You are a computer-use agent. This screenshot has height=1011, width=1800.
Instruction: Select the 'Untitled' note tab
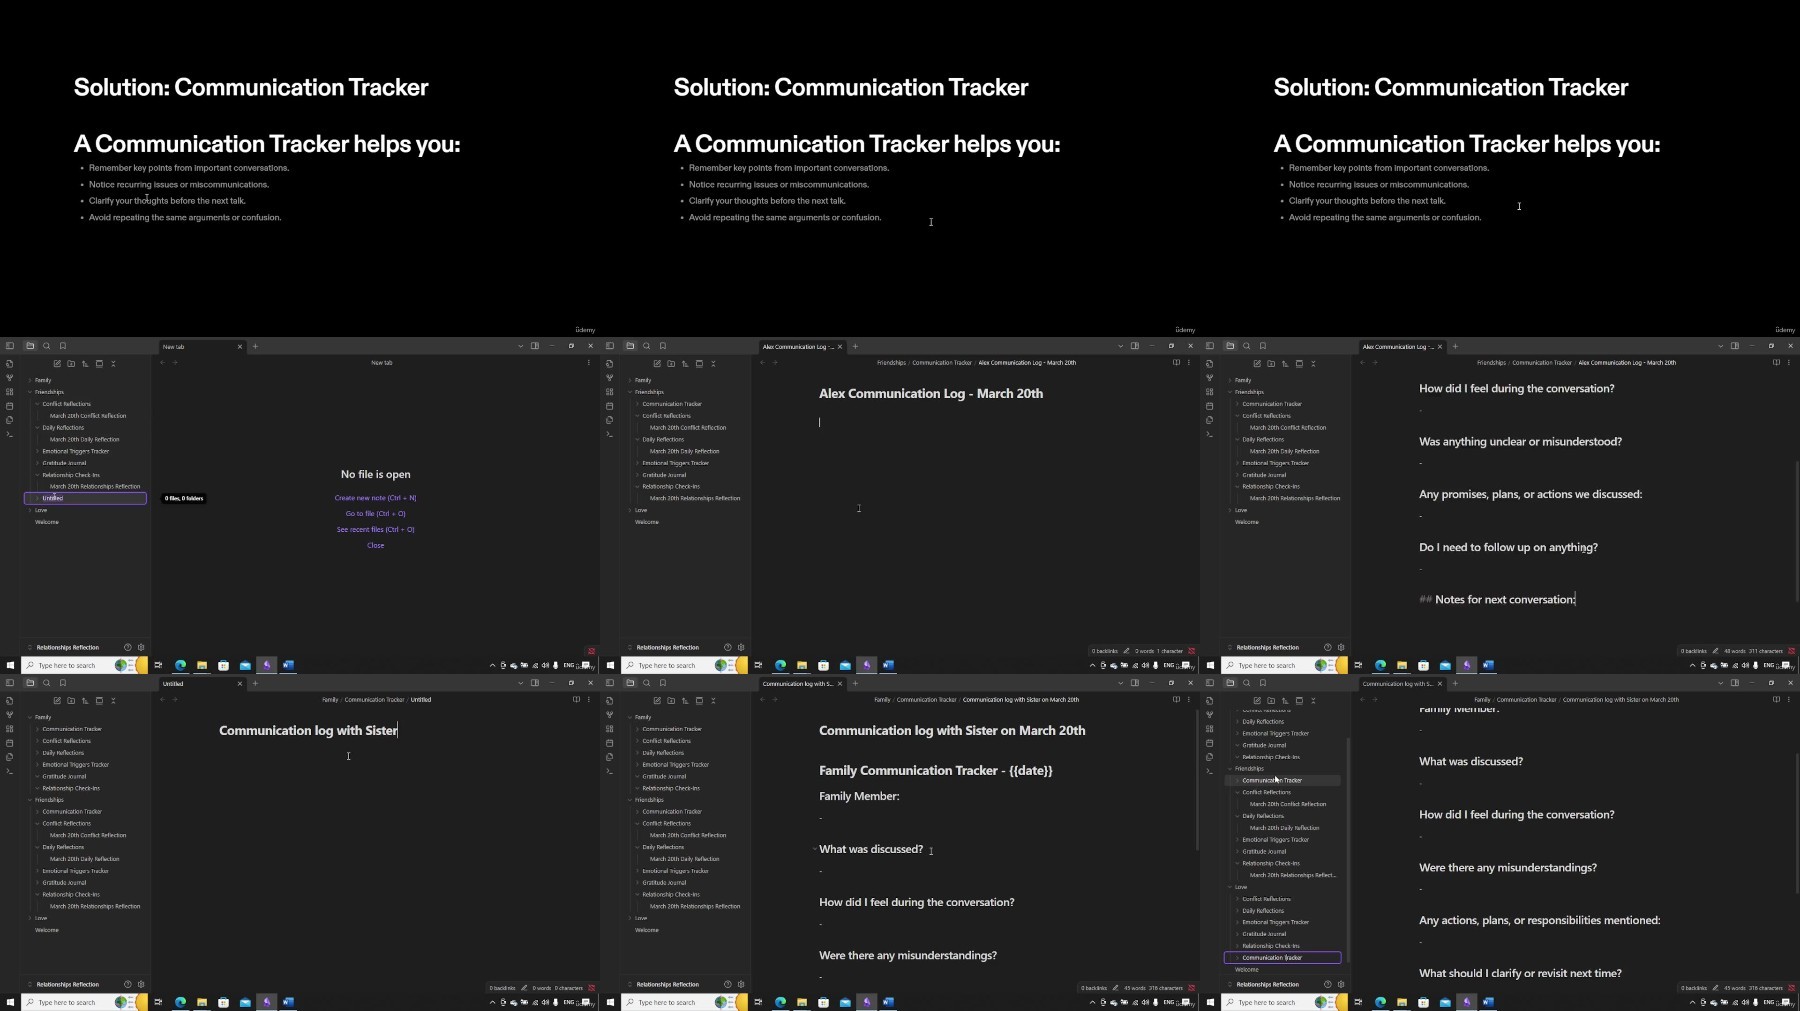pyautogui.click(x=202, y=684)
